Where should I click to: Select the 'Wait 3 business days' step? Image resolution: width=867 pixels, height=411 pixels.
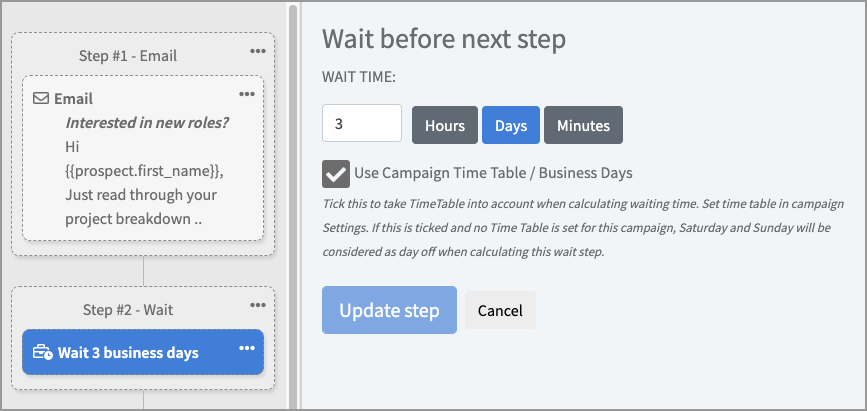(128, 352)
